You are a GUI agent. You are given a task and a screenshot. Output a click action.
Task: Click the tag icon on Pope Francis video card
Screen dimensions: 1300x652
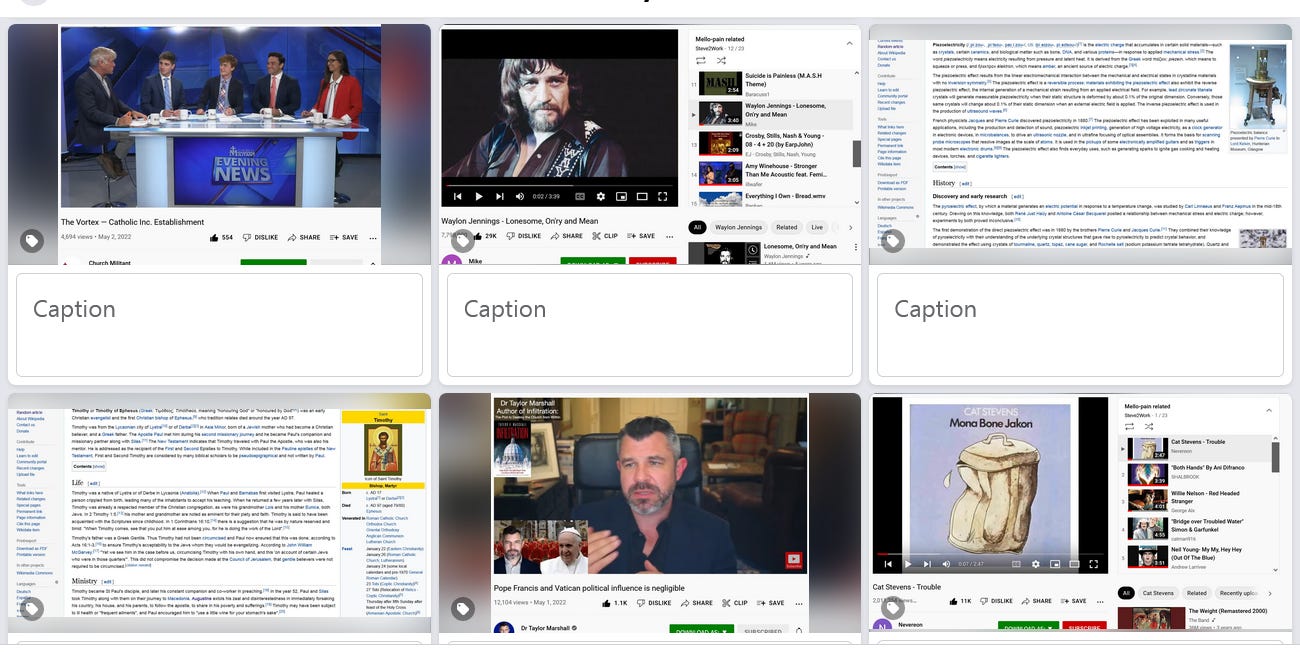click(462, 609)
